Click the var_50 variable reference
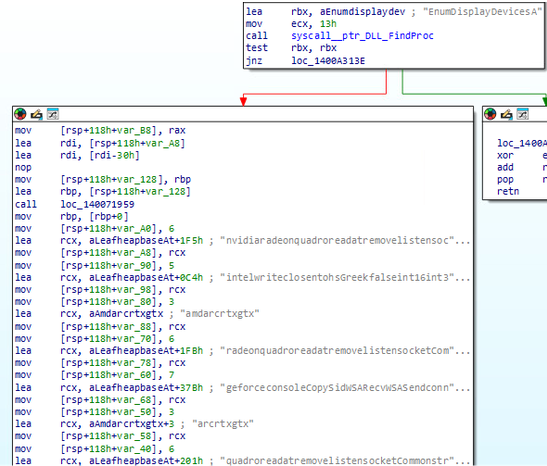 pos(137,412)
